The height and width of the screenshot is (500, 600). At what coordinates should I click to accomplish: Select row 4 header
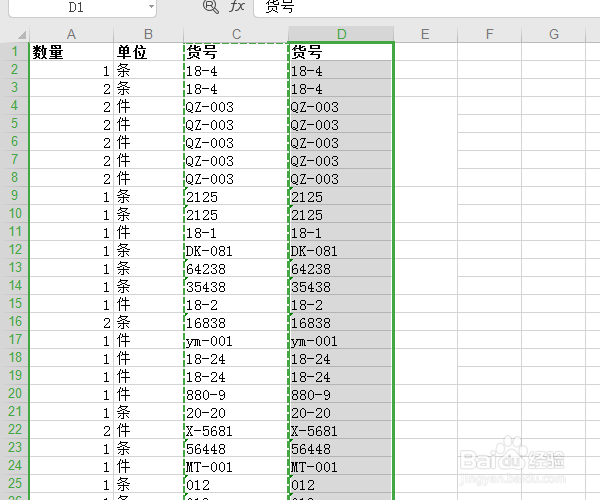(x=15, y=105)
